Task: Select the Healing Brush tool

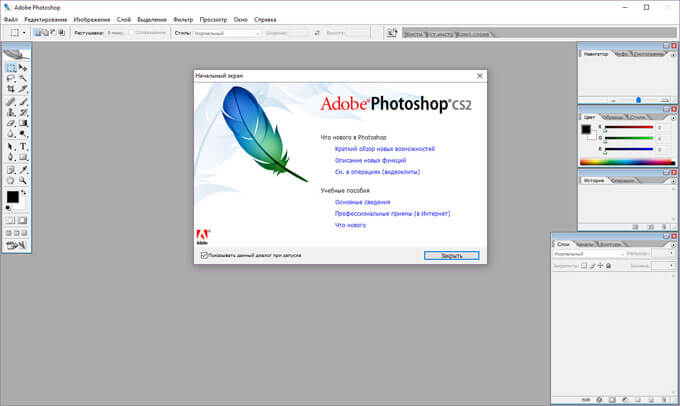Action: click(11, 102)
